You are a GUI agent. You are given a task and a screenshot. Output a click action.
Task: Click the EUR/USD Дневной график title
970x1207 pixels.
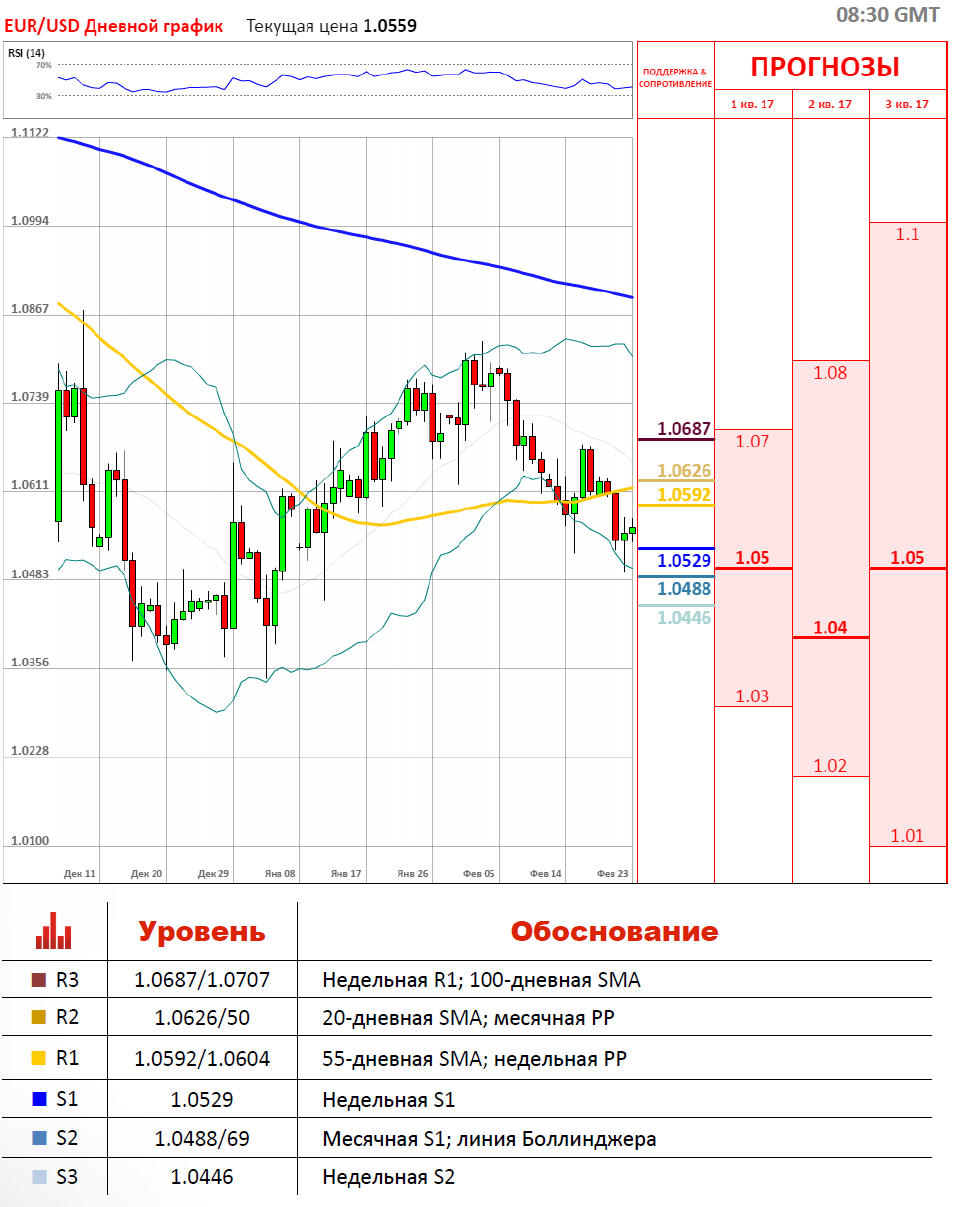click(112, 26)
